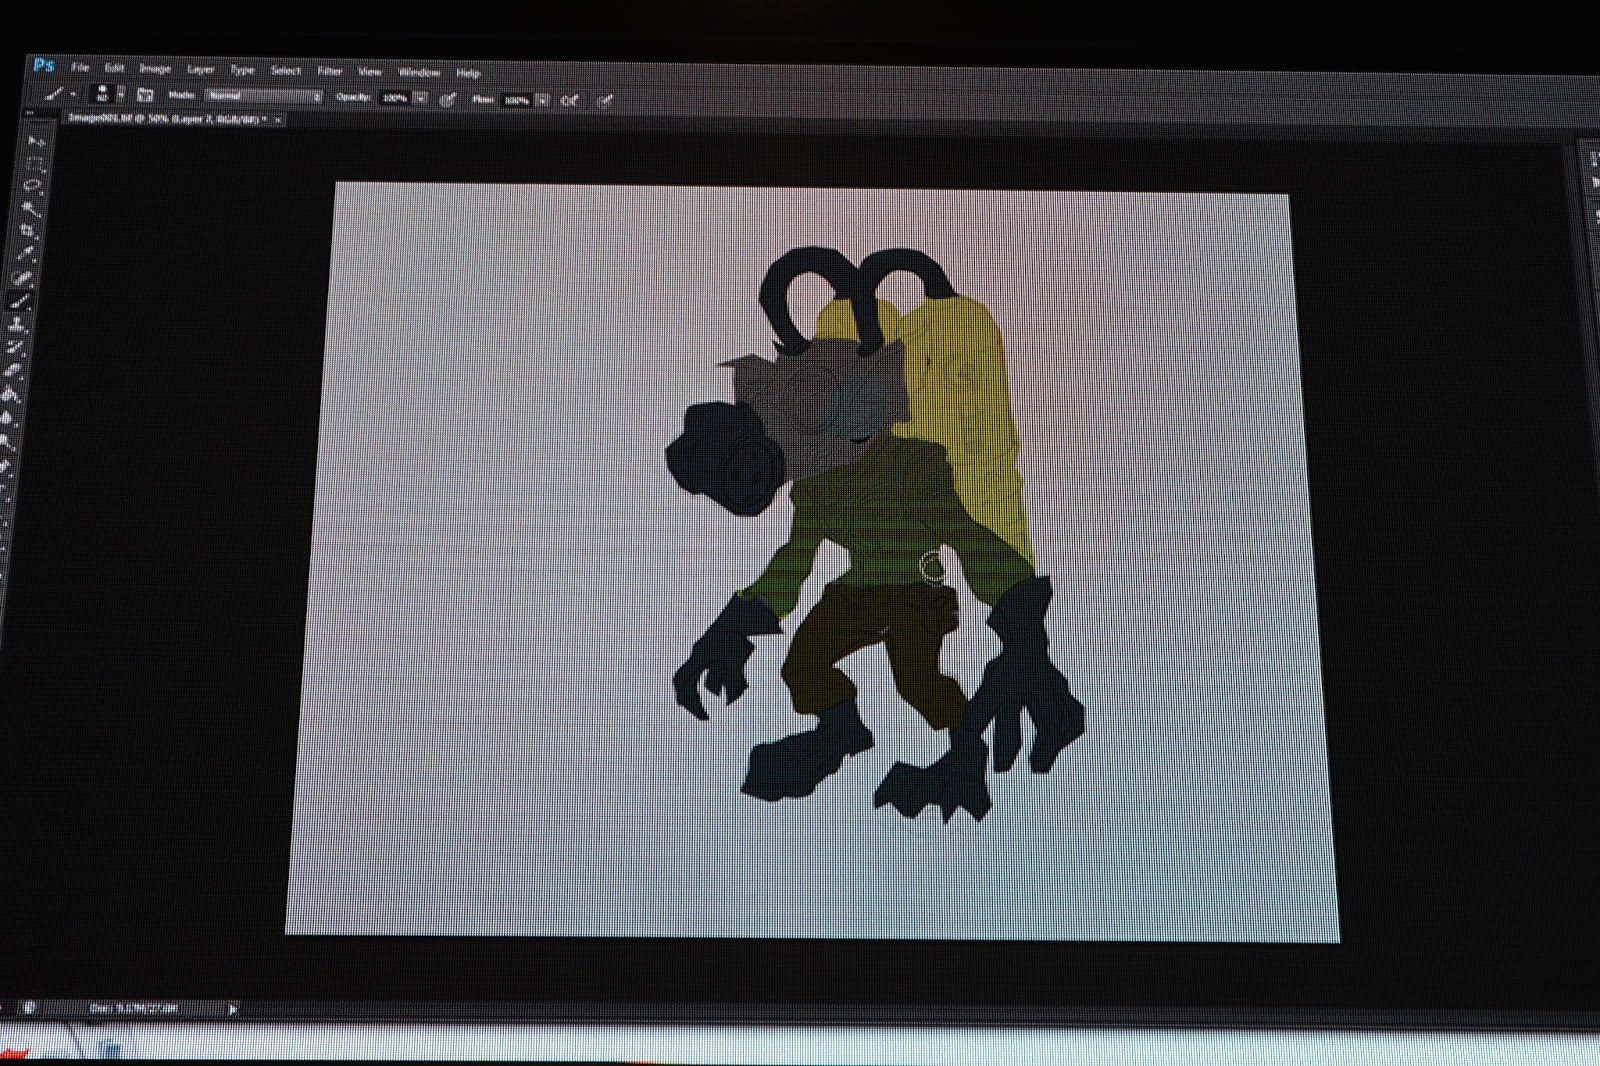This screenshot has width=1600, height=1066.
Task: Open the Help menu
Action: point(468,73)
